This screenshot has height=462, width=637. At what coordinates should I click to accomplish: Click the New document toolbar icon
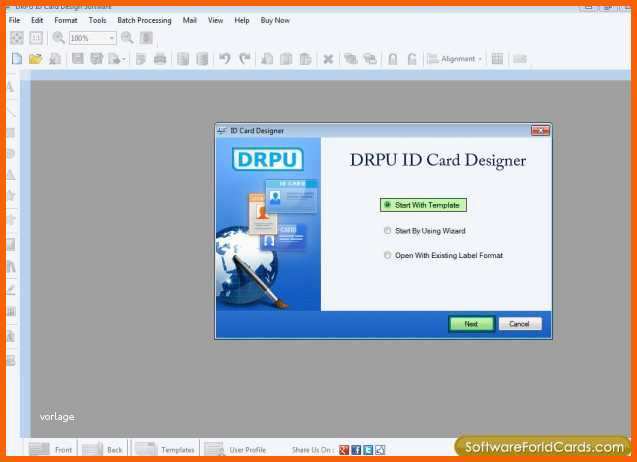pos(17,59)
